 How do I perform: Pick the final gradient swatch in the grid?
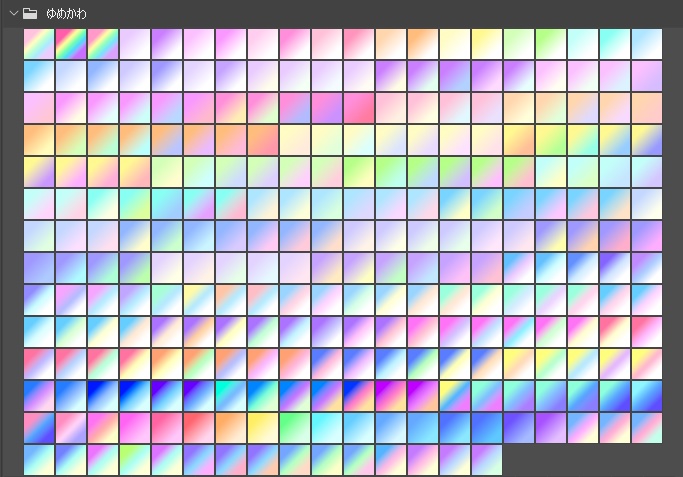point(487,460)
